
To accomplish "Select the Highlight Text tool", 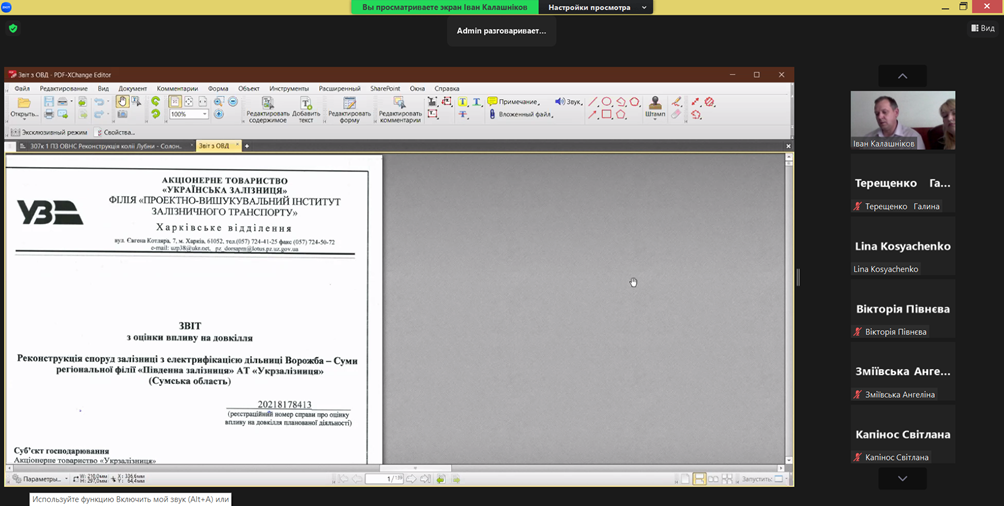I will 462,101.
